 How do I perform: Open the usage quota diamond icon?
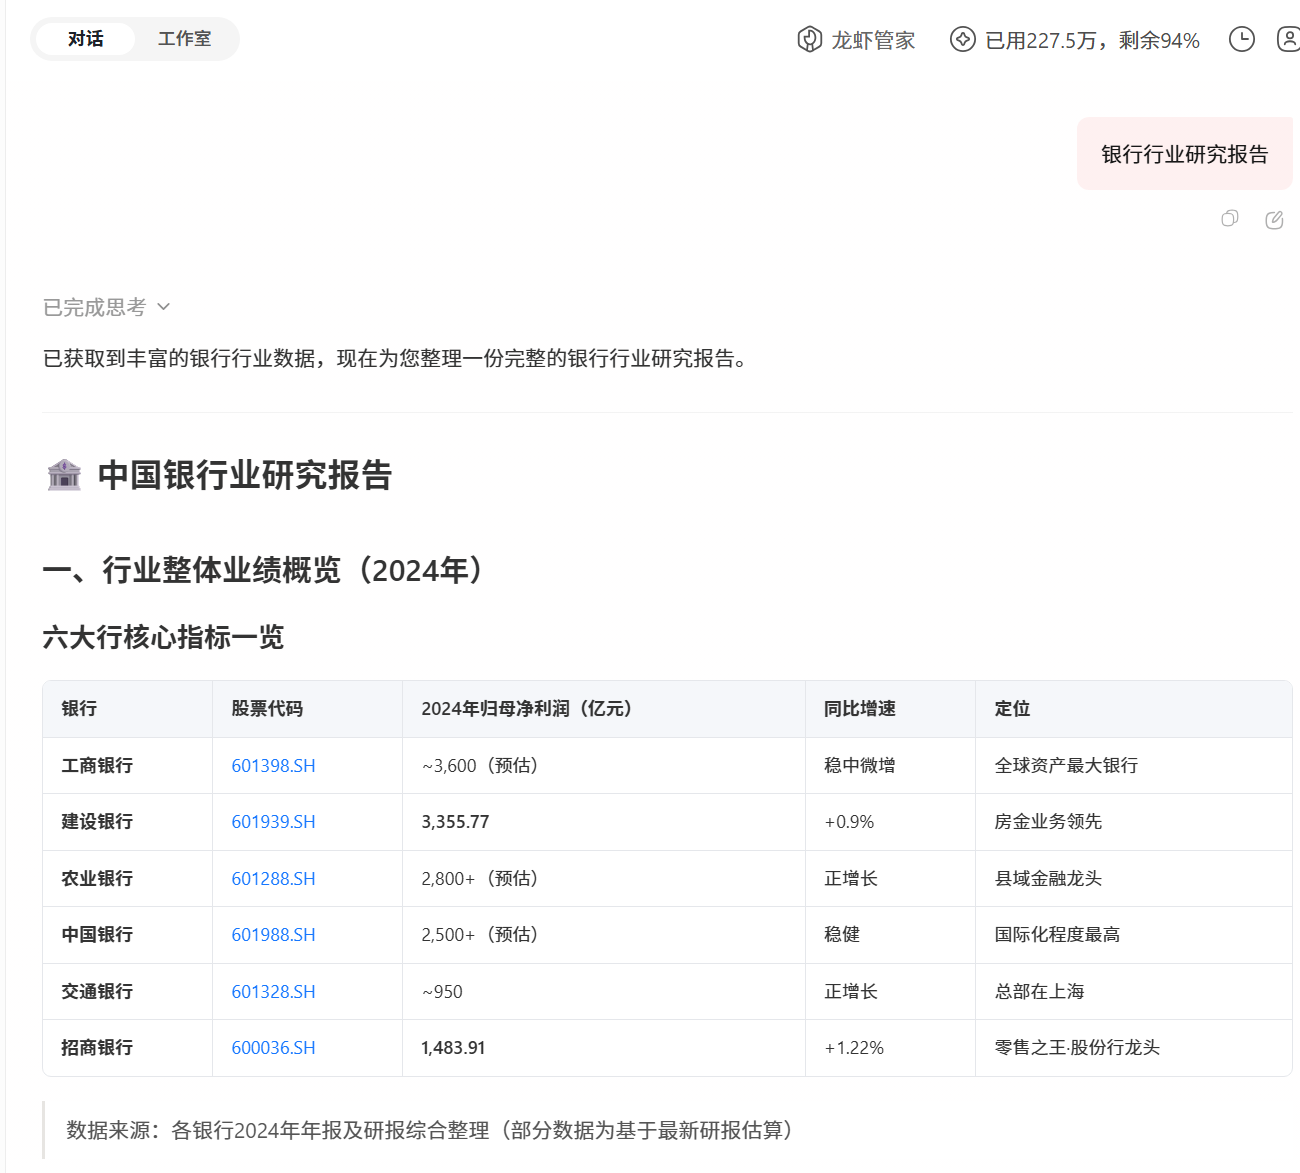[x=962, y=40]
